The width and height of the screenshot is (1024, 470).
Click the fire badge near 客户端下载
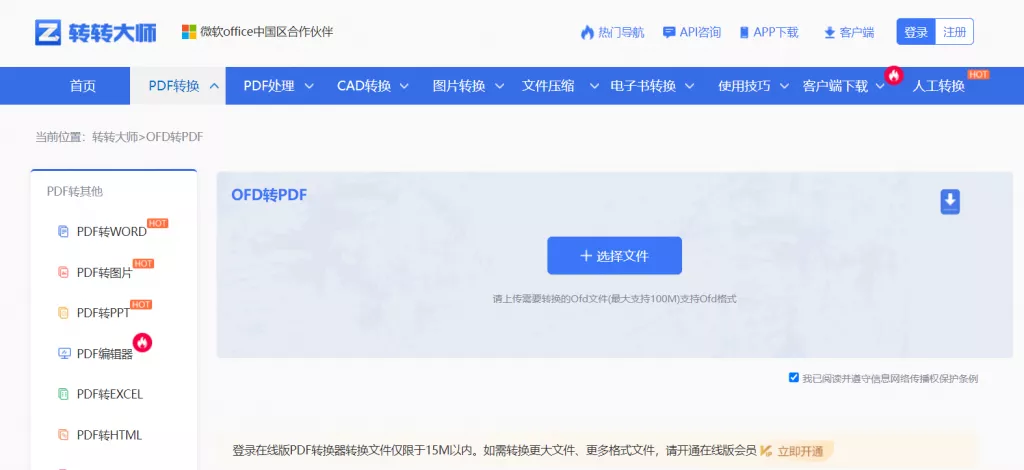click(x=893, y=75)
